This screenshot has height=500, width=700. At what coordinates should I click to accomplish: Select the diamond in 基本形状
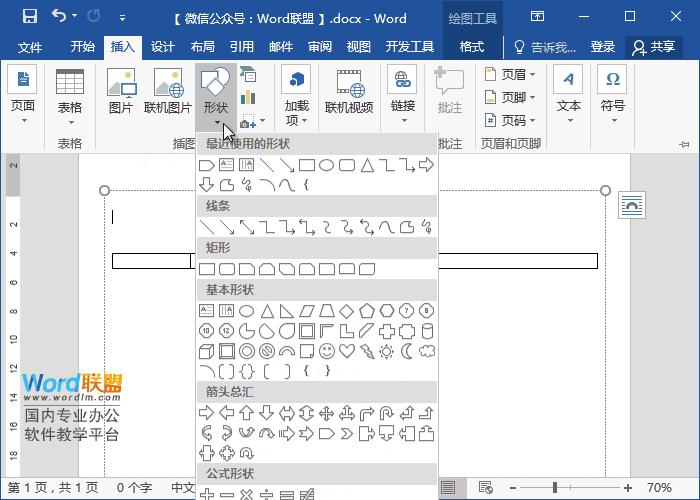pyautogui.click(x=346, y=311)
